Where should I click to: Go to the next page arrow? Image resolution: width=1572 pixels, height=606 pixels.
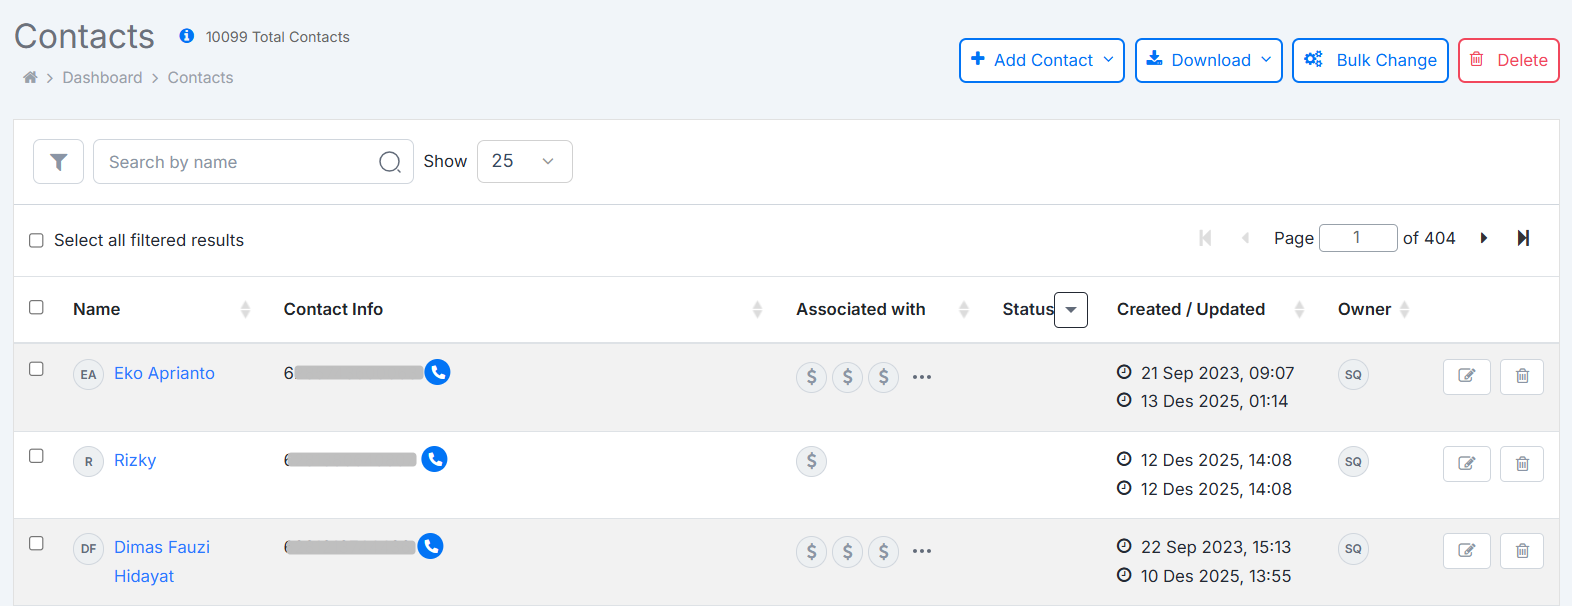1484,238
